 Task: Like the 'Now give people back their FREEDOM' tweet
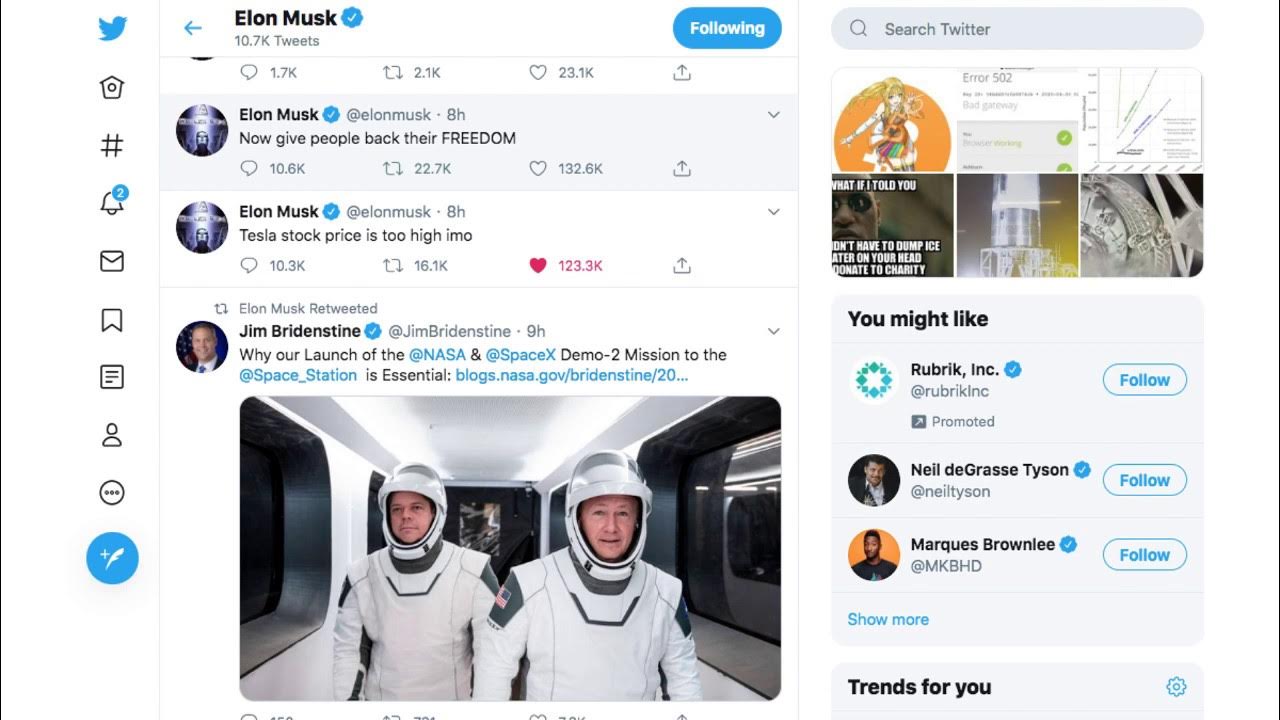click(x=538, y=169)
